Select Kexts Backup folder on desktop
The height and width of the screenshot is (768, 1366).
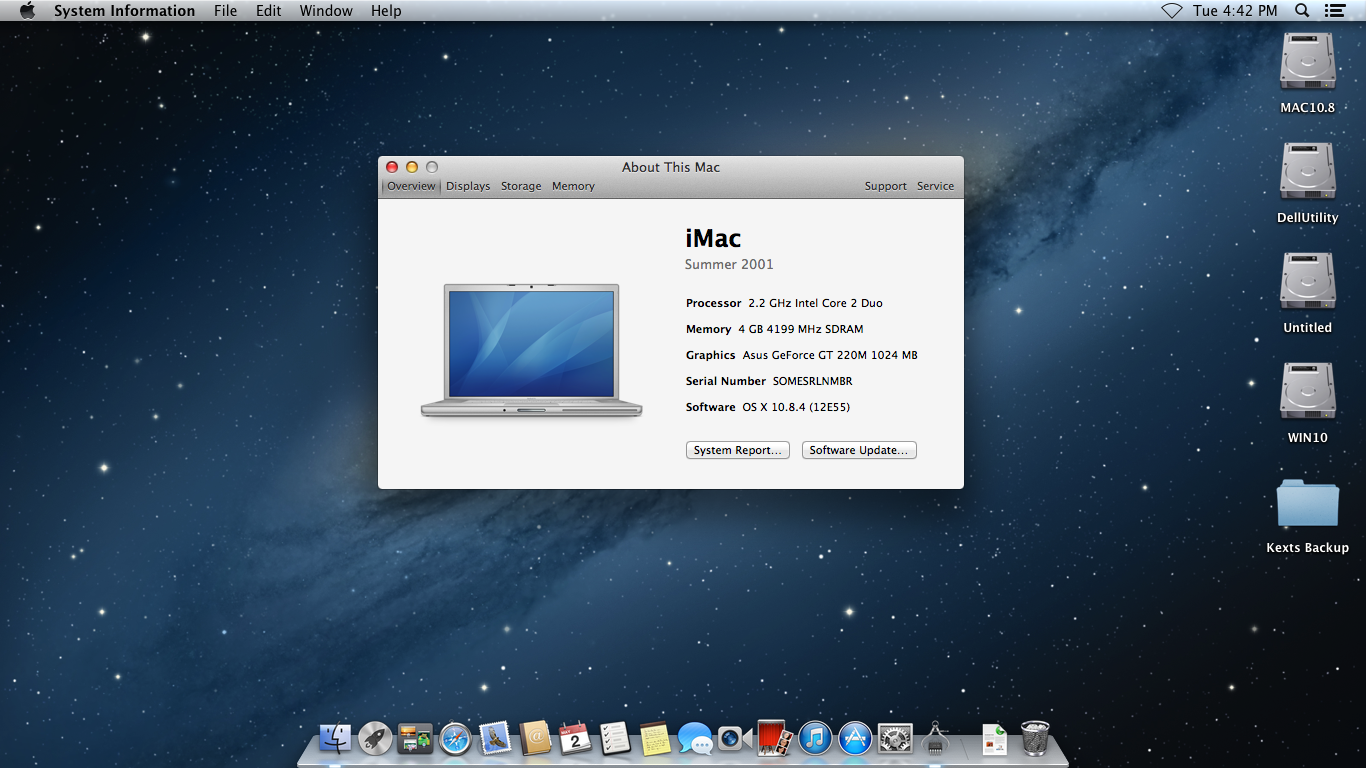[x=1308, y=515]
